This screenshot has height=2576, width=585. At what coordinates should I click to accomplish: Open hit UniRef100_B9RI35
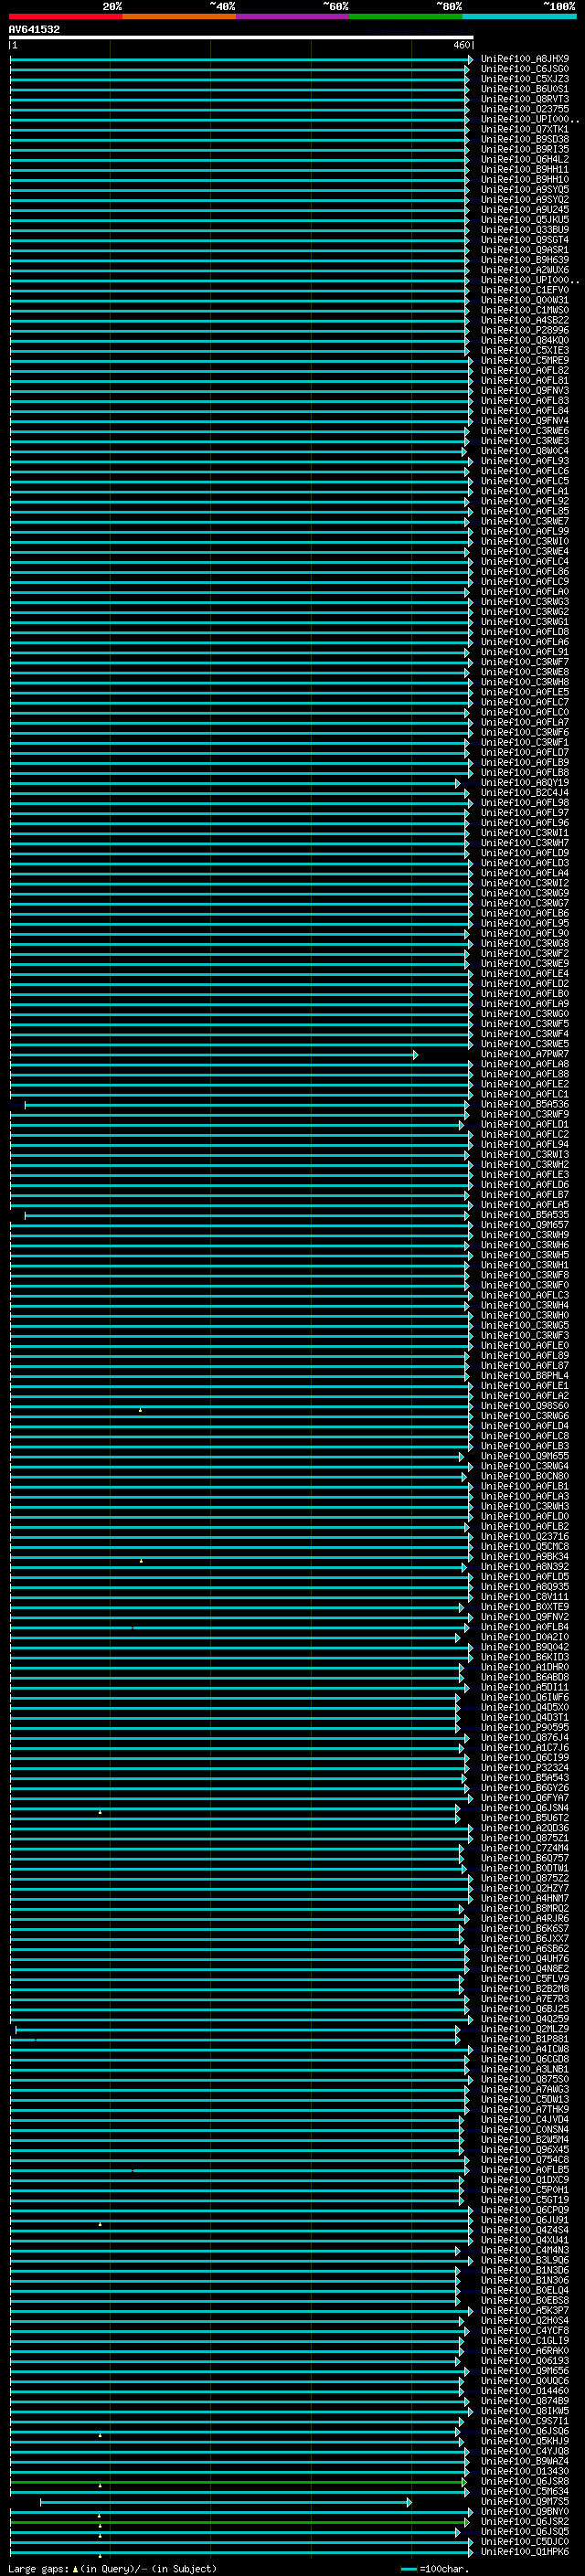(x=524, y=149)
